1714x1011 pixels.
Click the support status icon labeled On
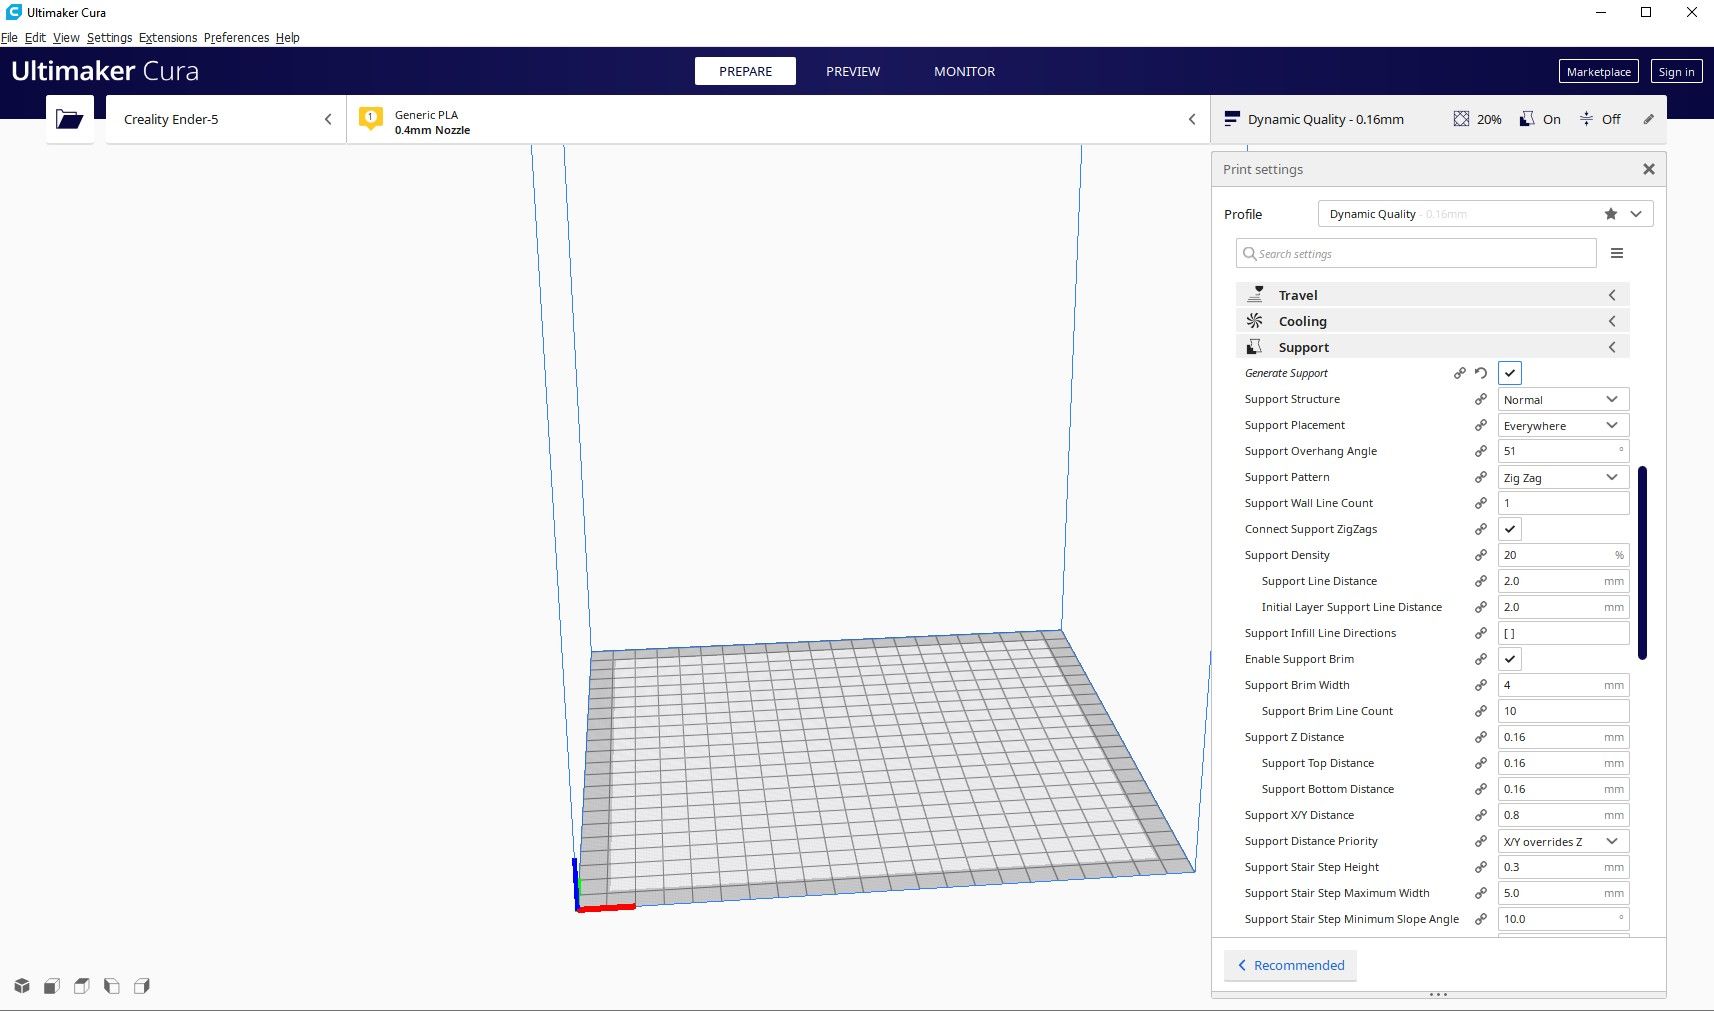point(1527,118)
